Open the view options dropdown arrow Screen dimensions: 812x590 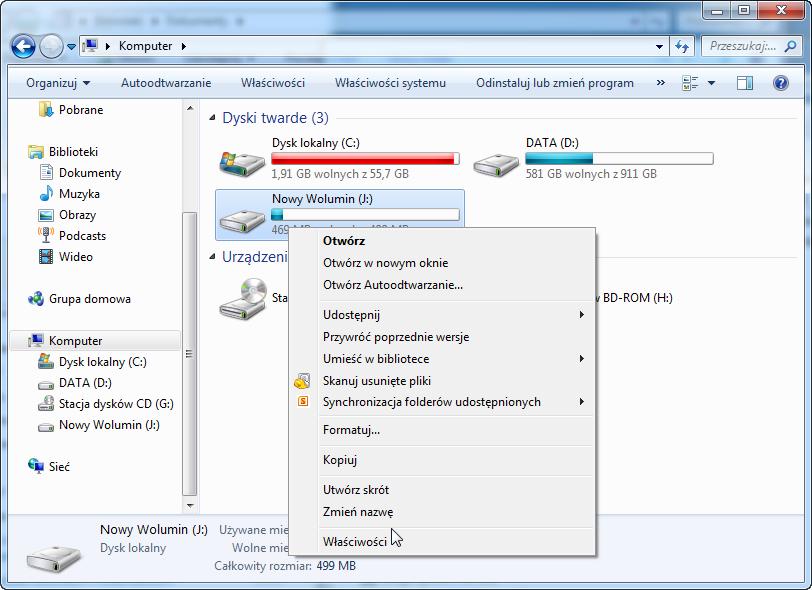tap(712, 83)
